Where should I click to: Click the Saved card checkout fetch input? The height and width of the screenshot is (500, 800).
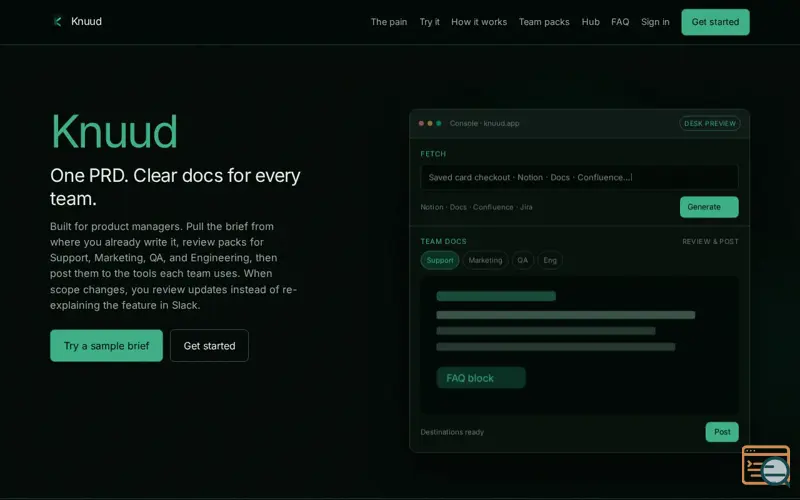(579, 177)
